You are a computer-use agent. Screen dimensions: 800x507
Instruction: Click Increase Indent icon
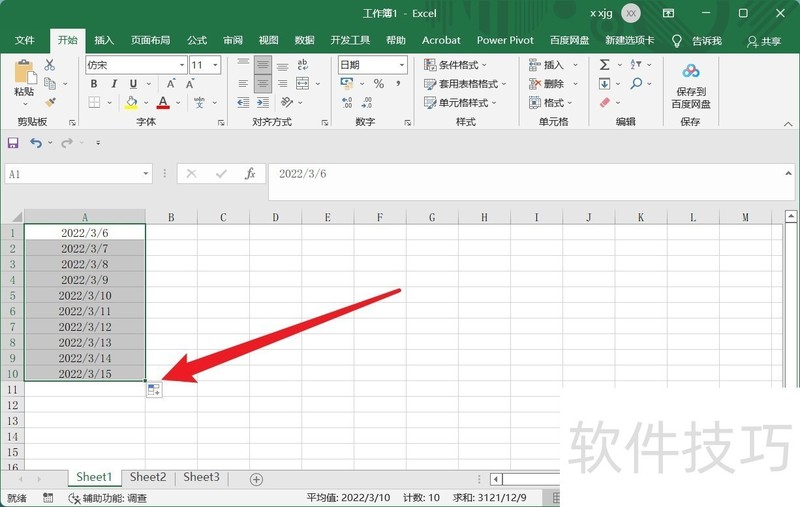pos(263,103)
